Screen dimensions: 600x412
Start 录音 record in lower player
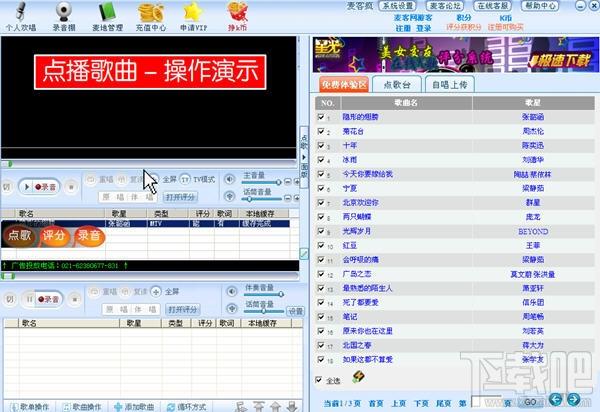tap(48, 299)
